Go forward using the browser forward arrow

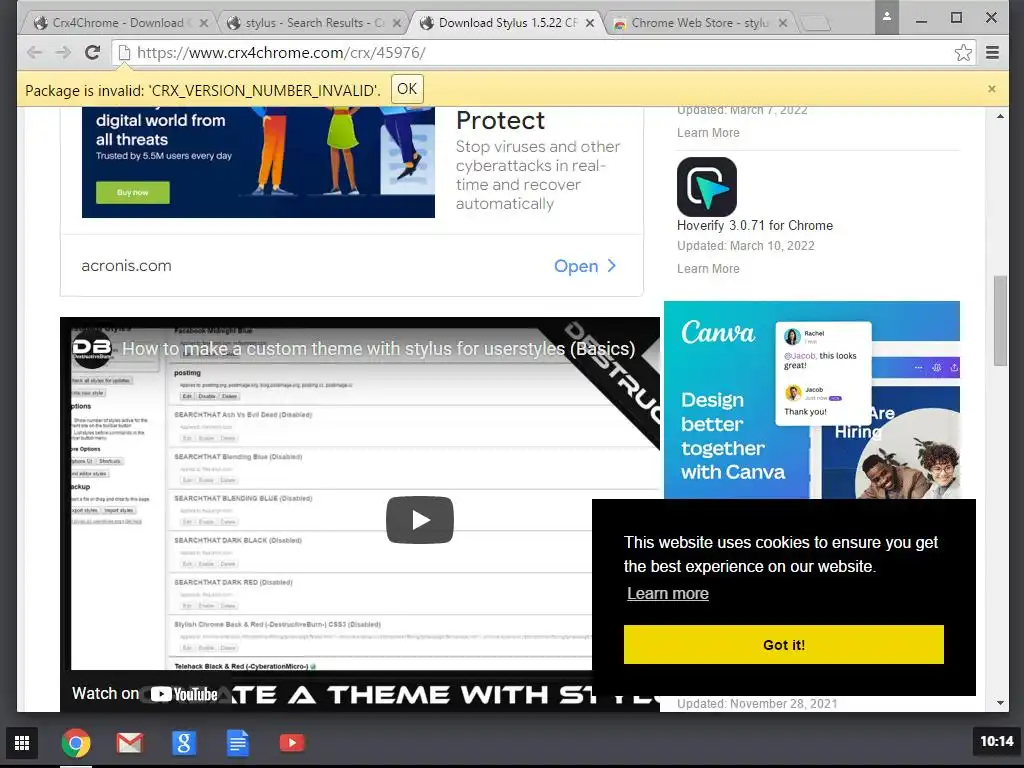click(x=63, y=53)
